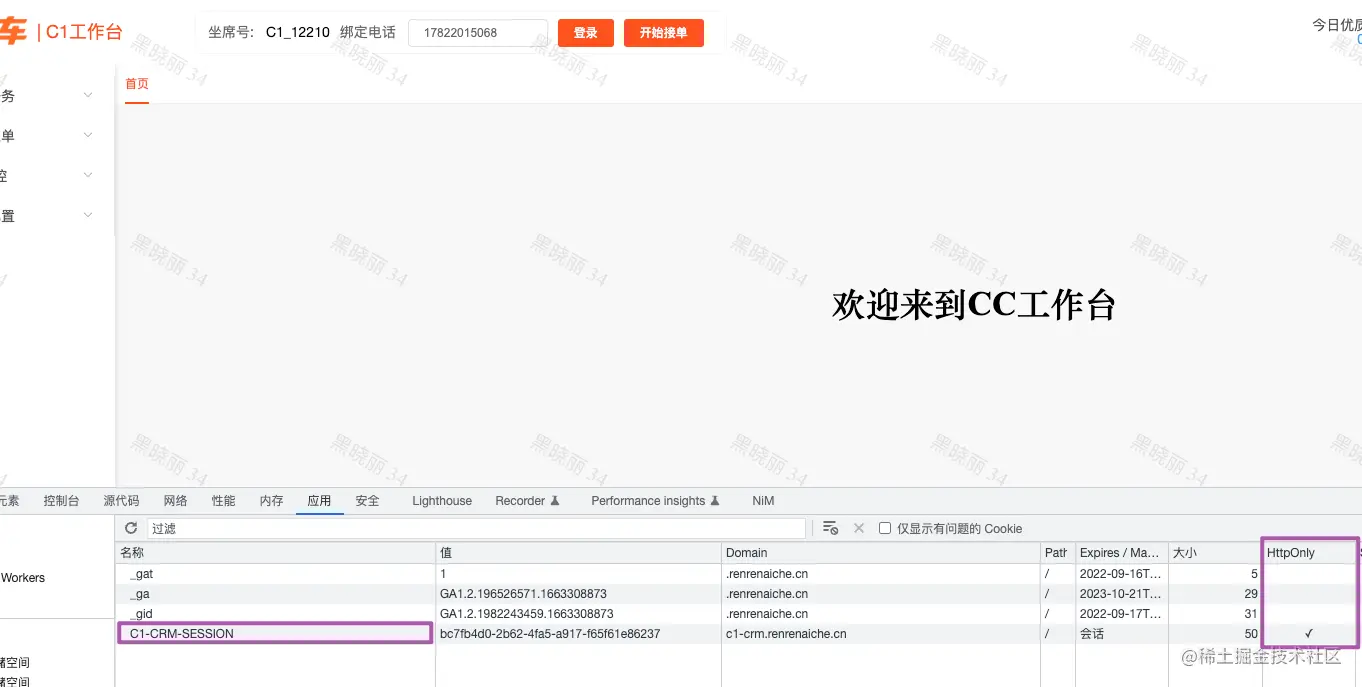The height and width of the screenshot is (687, 1362).
Task: Switch to the 首页 tab
Action: click(137, 84)
